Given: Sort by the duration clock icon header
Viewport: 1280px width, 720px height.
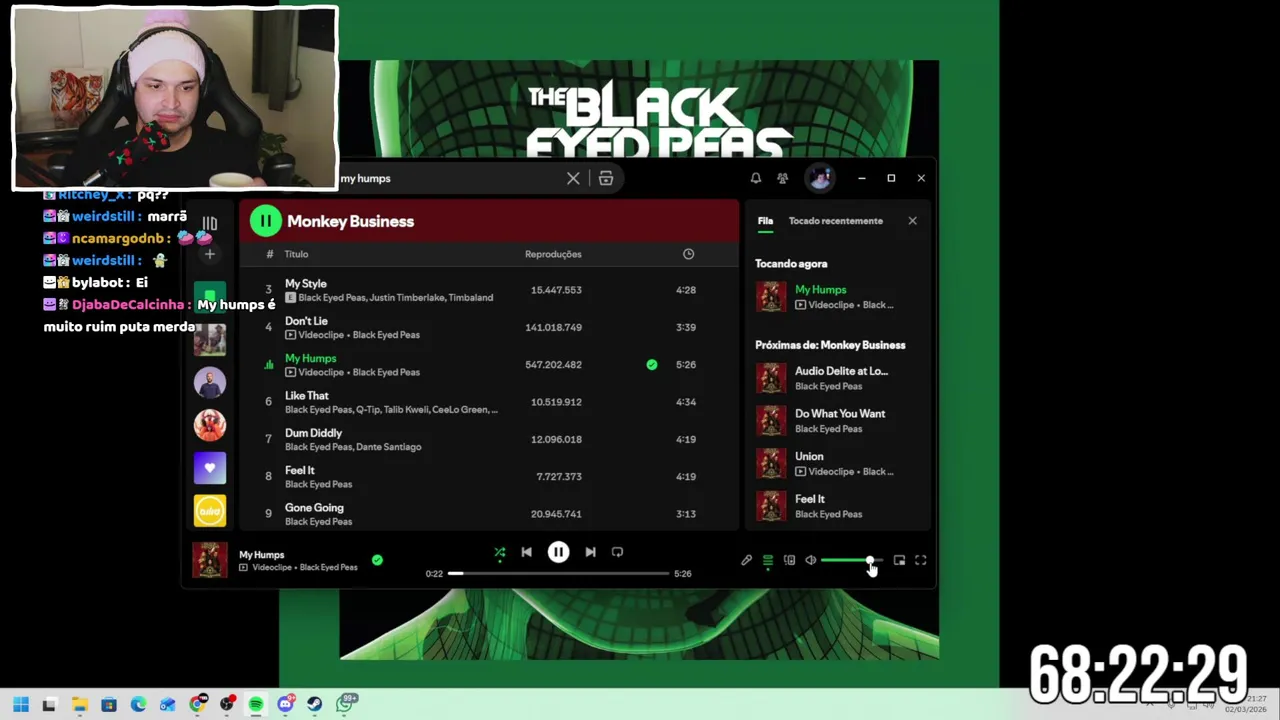Looking at the screenshot, I should click(688, 254).
